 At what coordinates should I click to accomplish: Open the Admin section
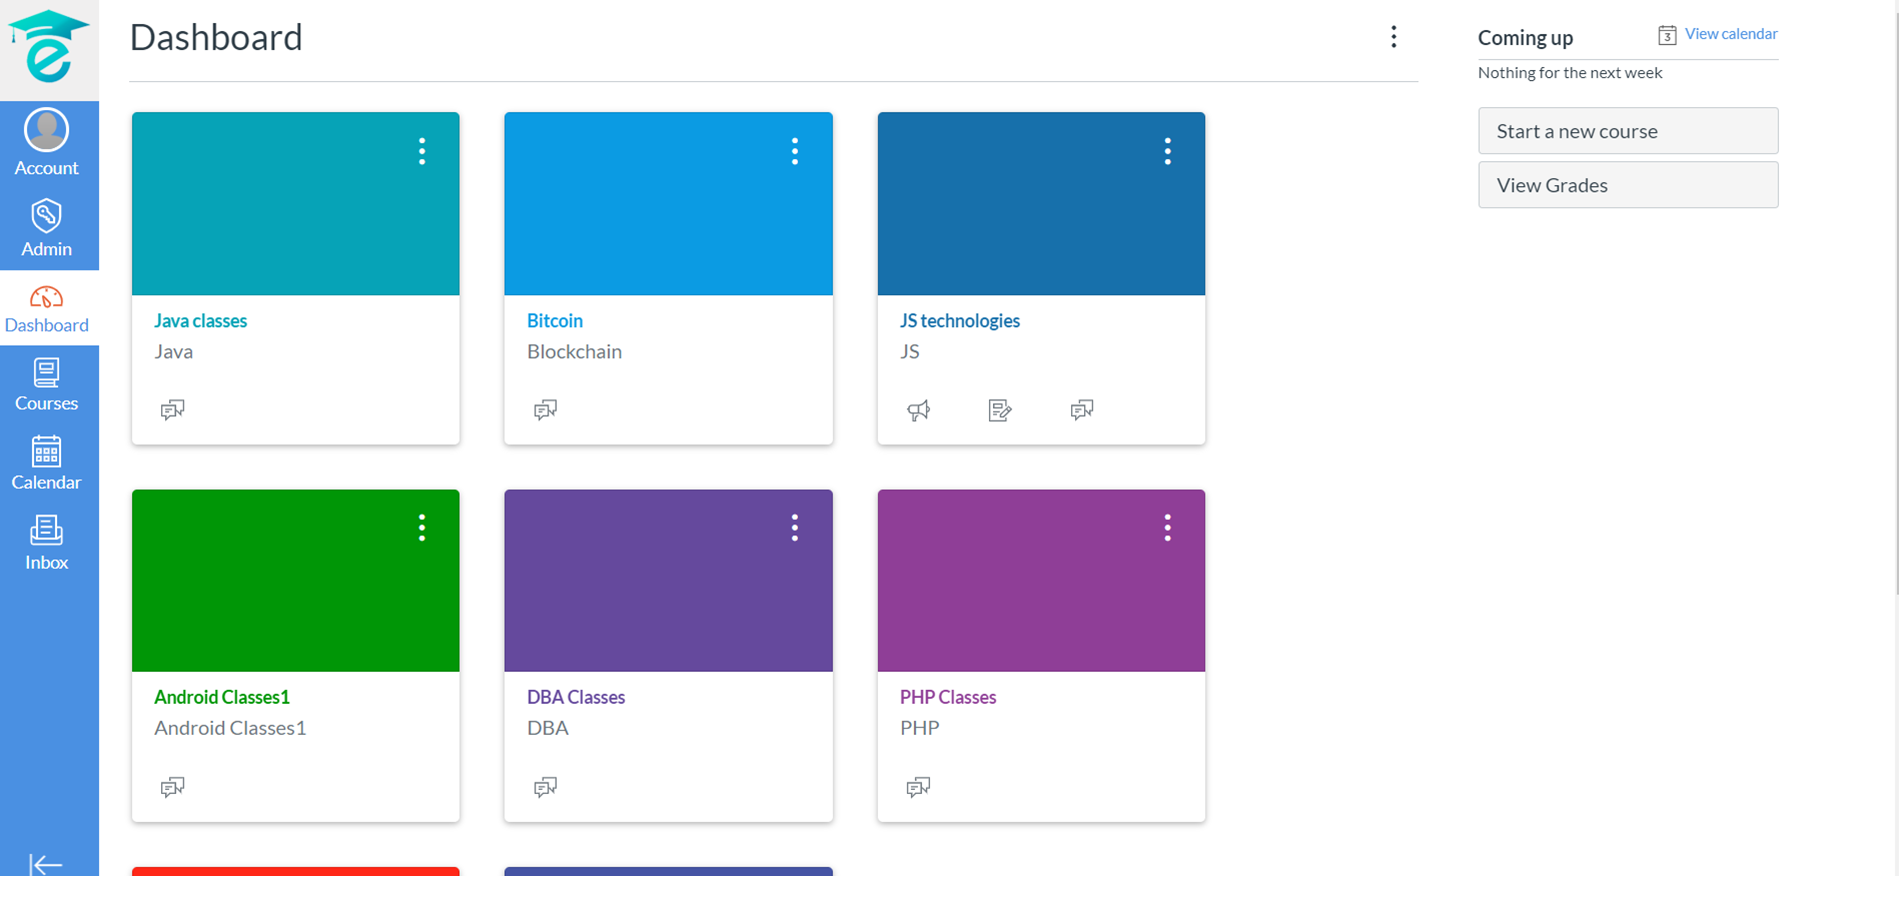tap(46, 228)
